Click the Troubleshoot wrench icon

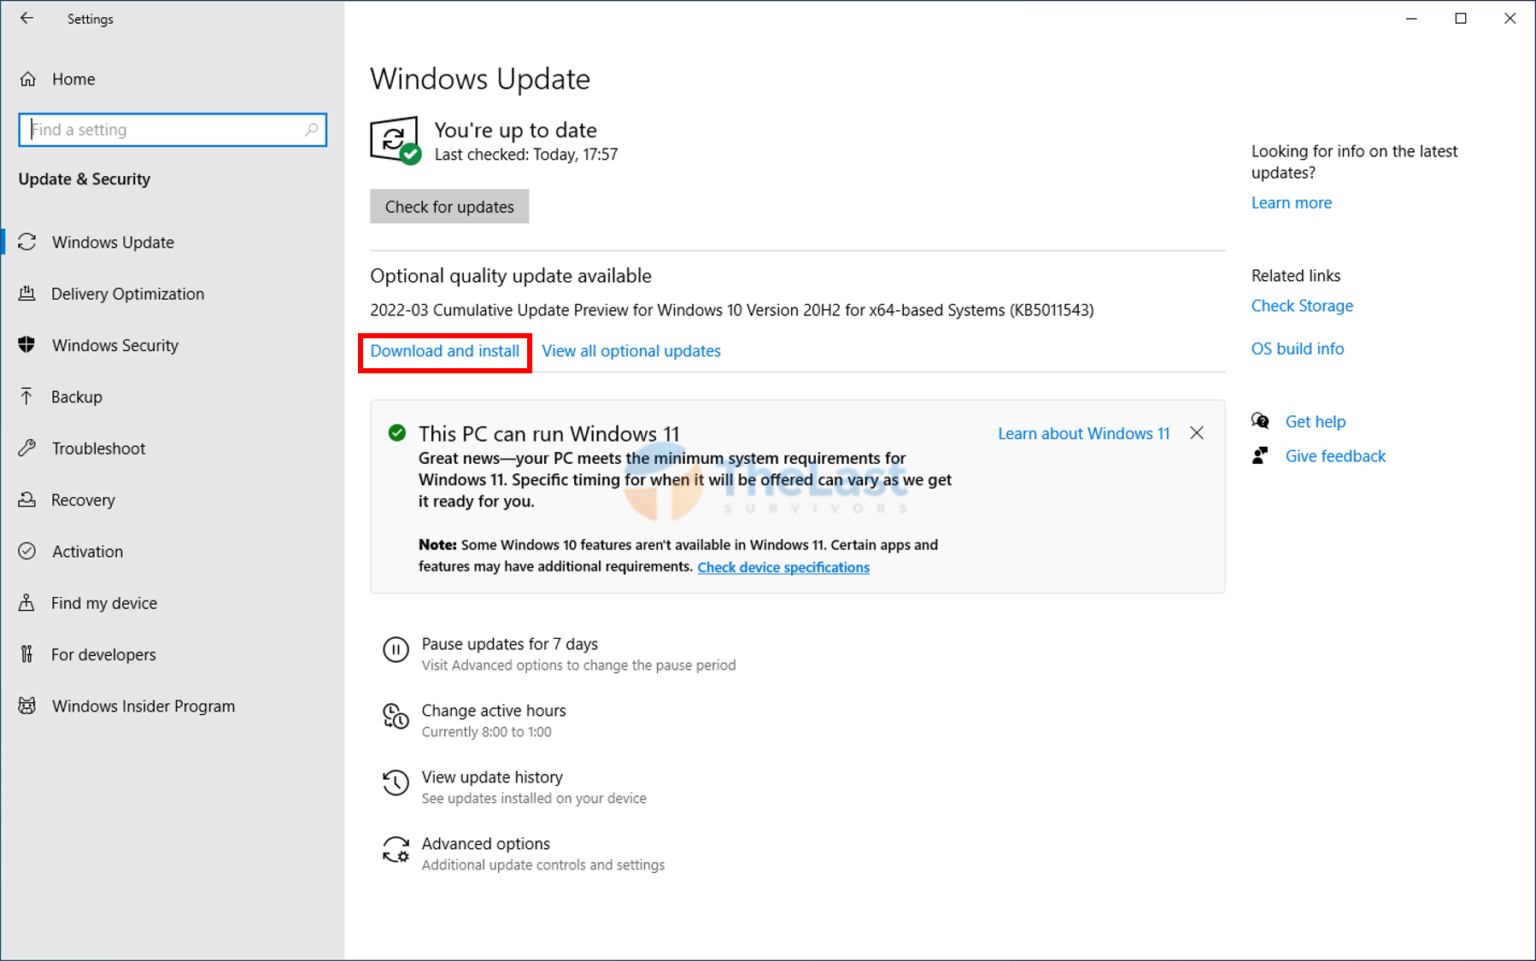27,448
